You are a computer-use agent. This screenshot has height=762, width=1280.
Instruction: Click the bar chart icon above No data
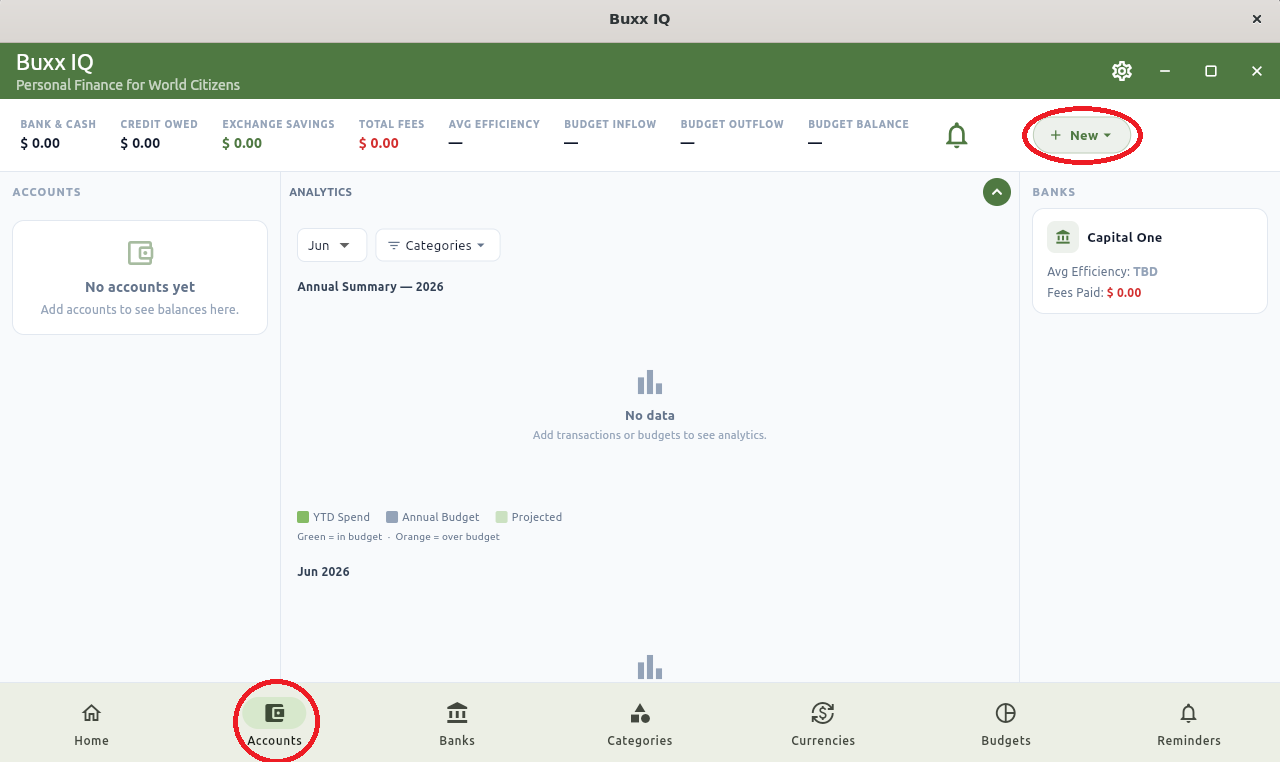(650, 382)
